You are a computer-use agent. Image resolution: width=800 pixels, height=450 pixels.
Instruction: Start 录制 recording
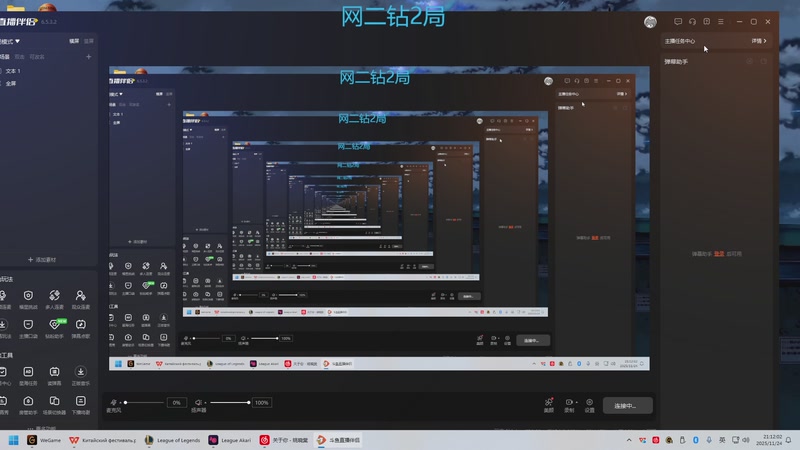(568, 405)
